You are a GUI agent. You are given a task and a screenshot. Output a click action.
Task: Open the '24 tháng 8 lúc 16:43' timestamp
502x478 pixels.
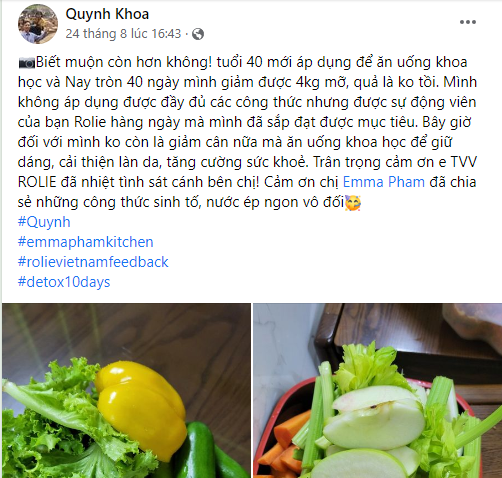pyautogui.click(x=123, y=34)
